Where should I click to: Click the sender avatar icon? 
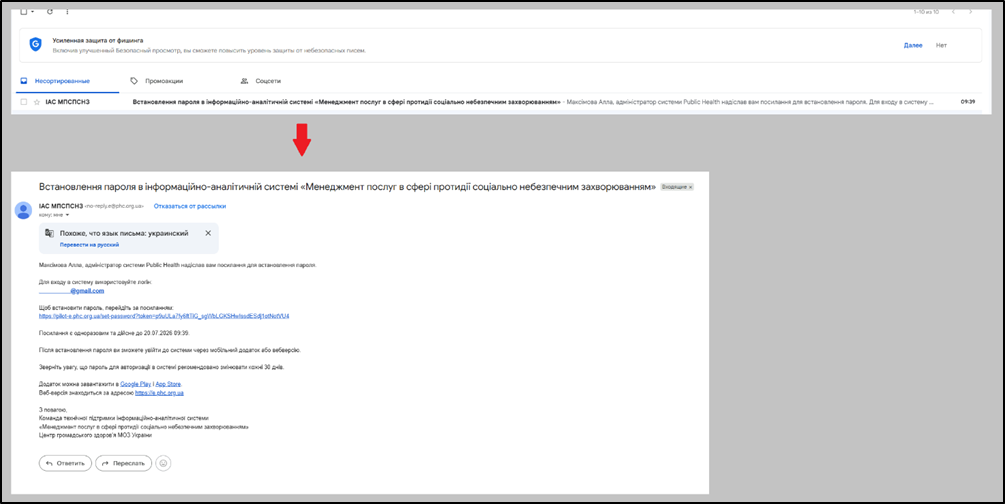pos(24,210)
